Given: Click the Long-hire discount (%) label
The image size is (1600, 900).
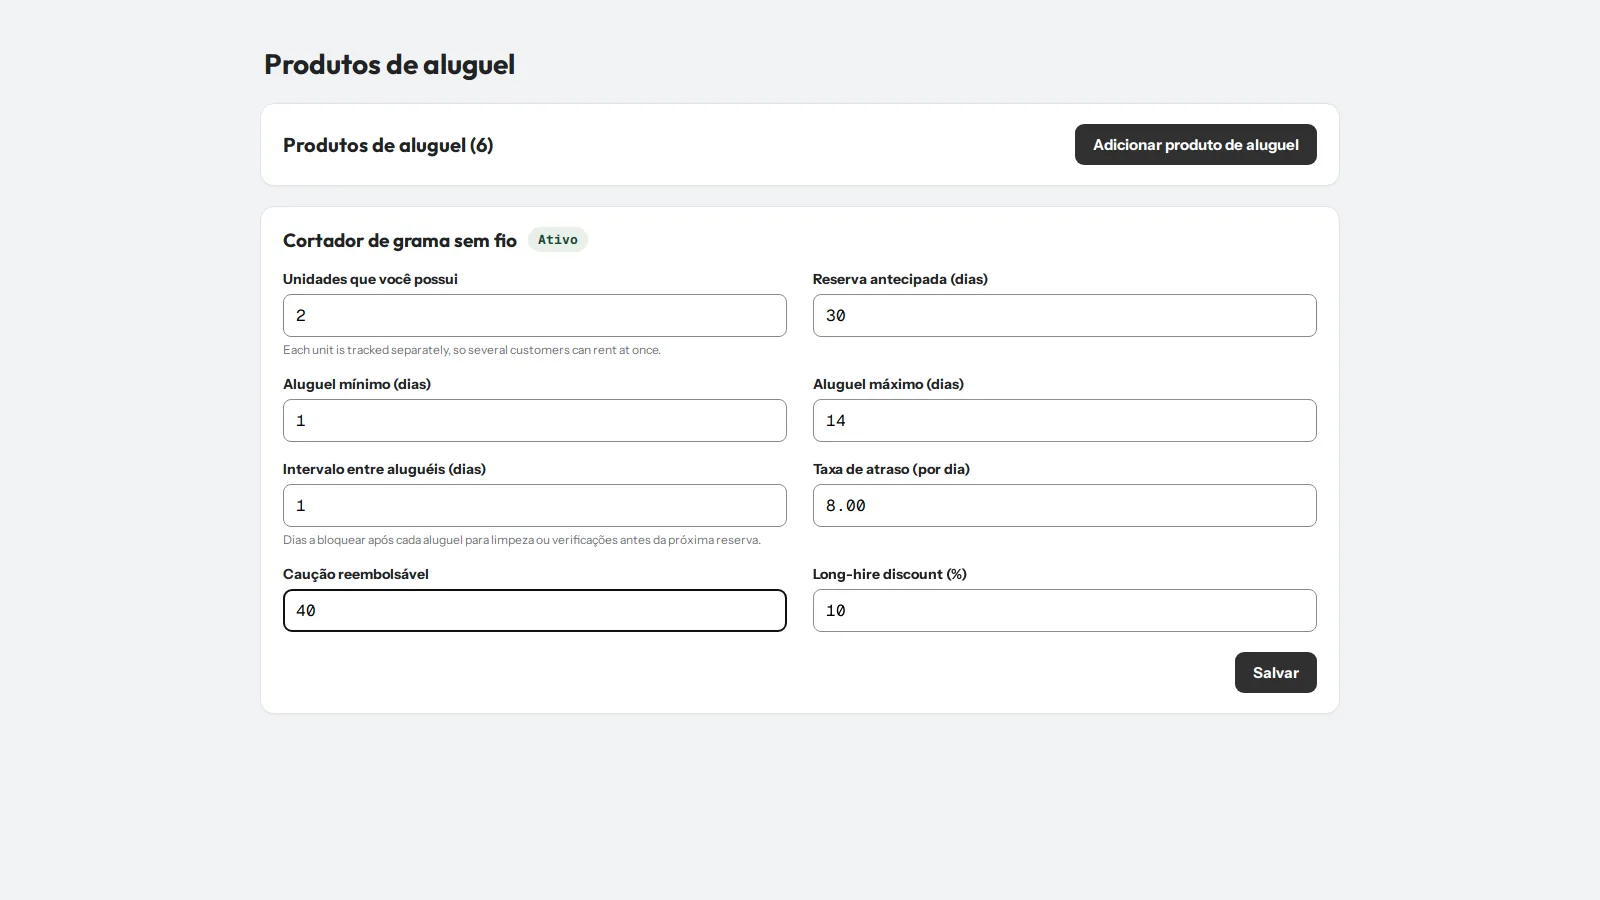Looking at the screenshot, I should point(890,574).
